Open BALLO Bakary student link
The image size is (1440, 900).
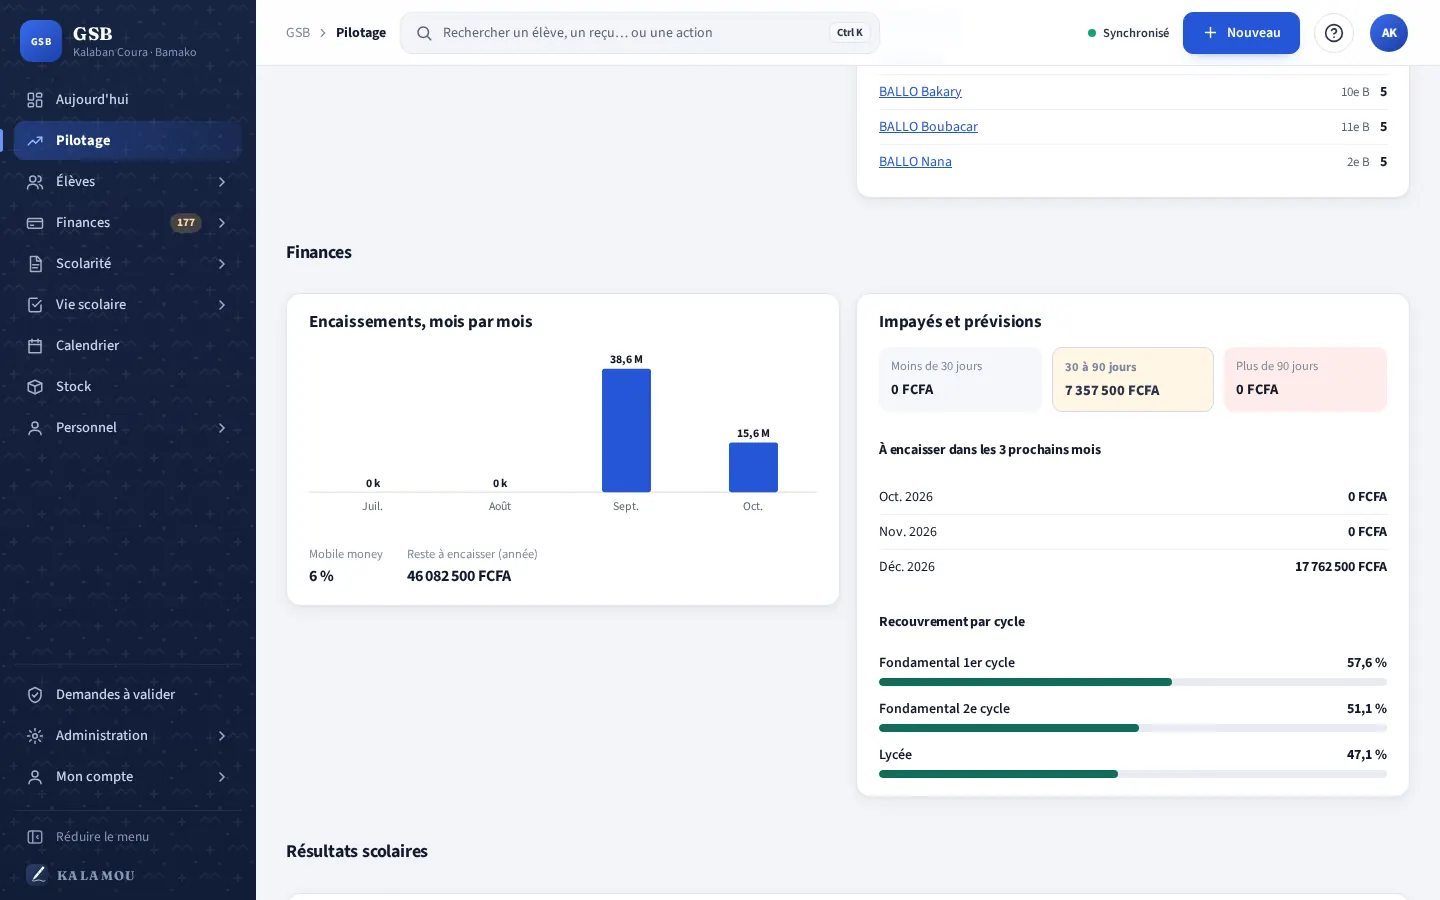[x=920, y=92]
